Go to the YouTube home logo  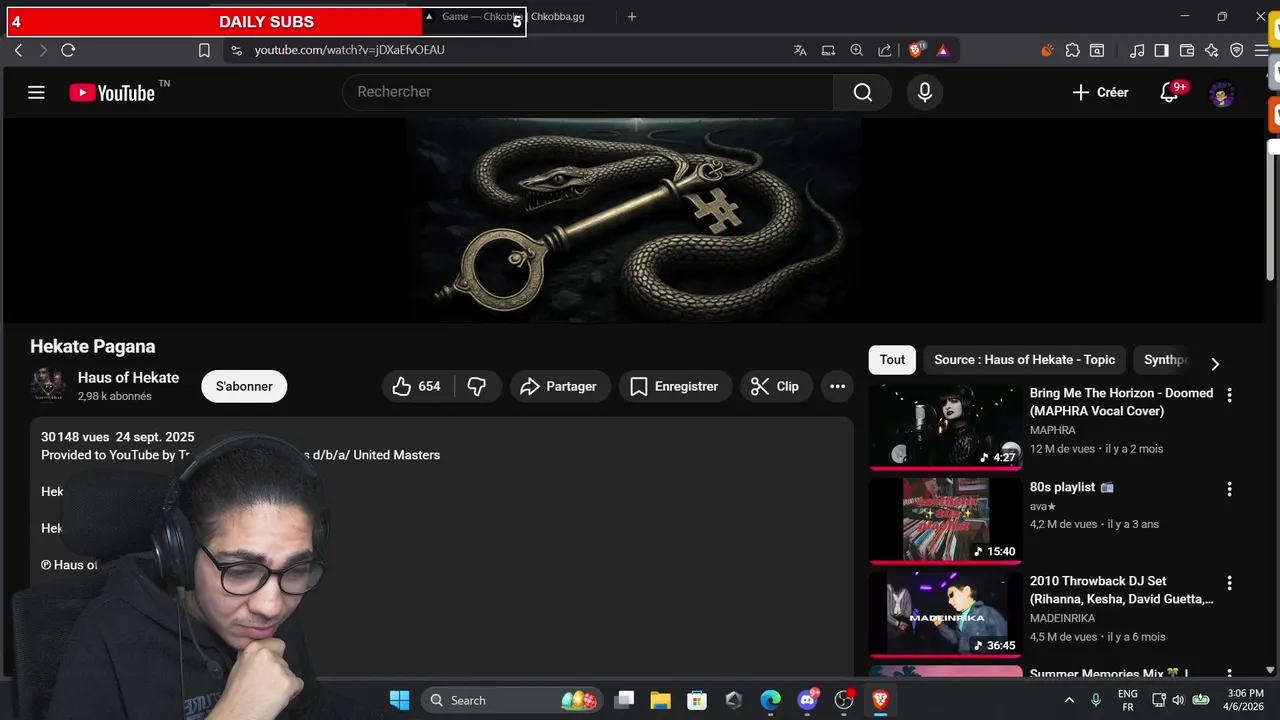112,93
